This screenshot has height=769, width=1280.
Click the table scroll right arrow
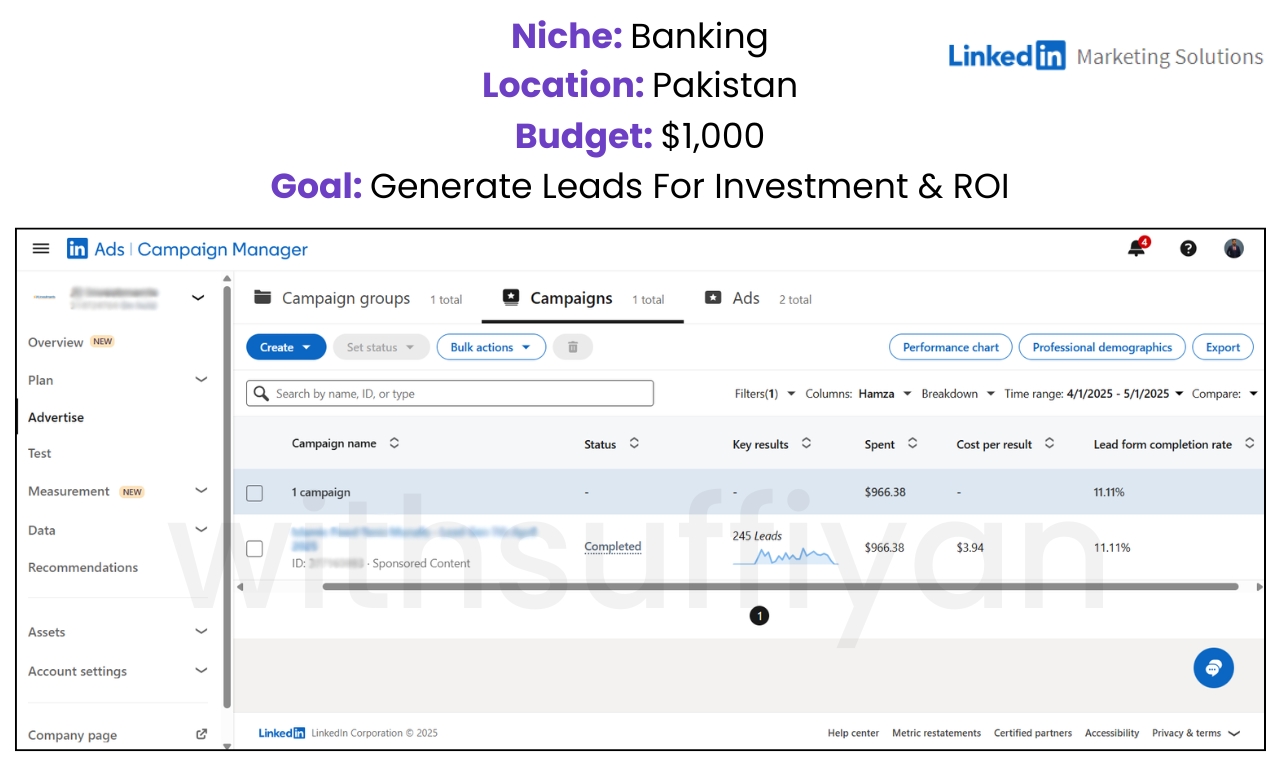pyautogui.click(x=1259, y=587)
